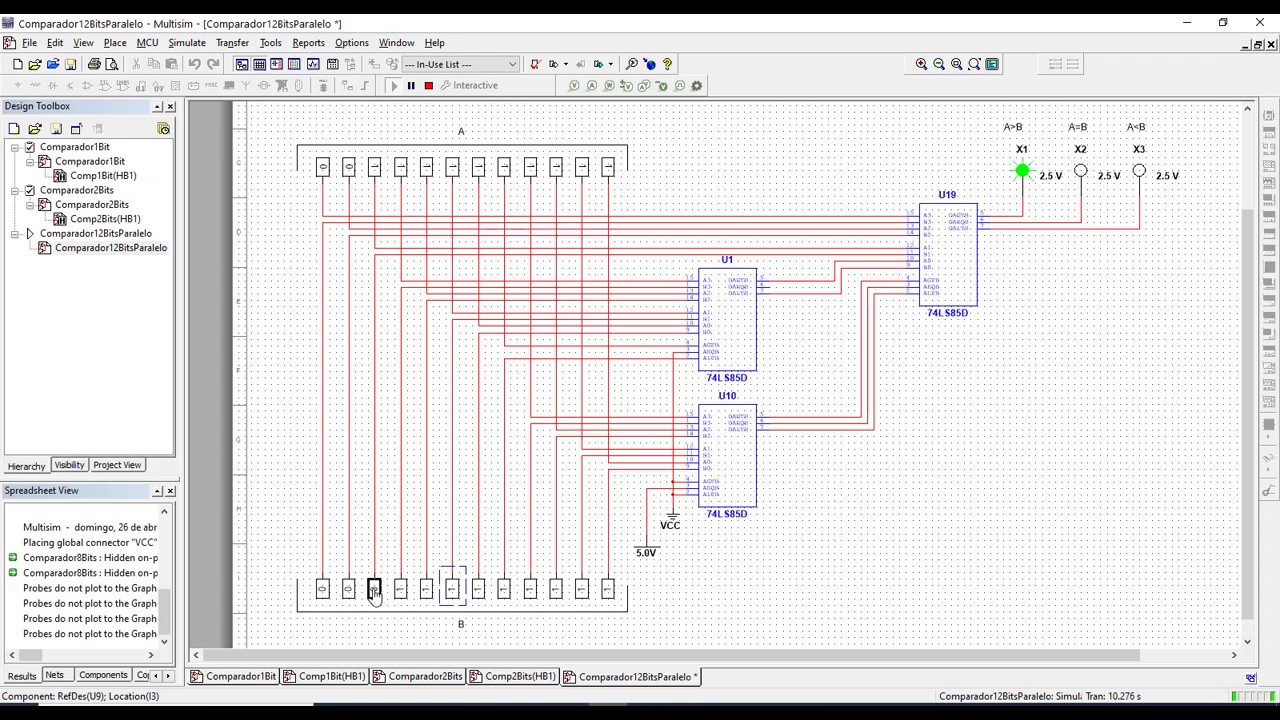This screenshot has height=720, width=1280.
Task: Collapse the Comparador1Bit sheet sub-node
Action: click(x=30, y=161)
